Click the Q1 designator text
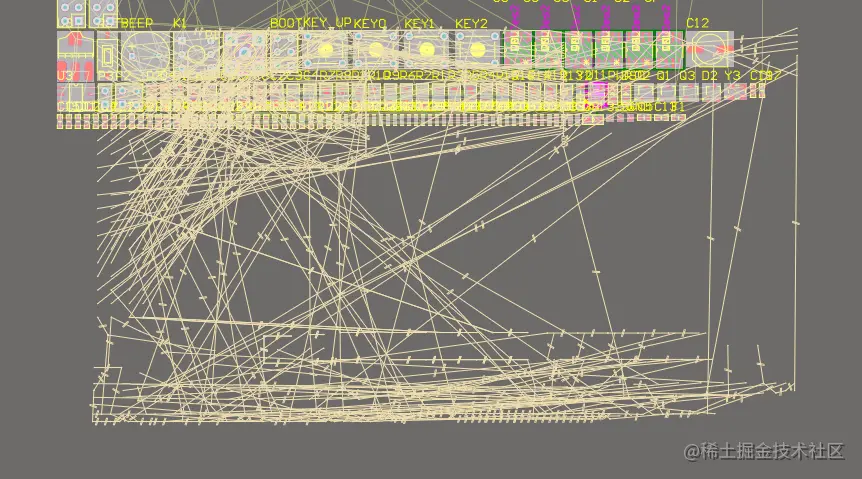862x479 pixels. 664,75
